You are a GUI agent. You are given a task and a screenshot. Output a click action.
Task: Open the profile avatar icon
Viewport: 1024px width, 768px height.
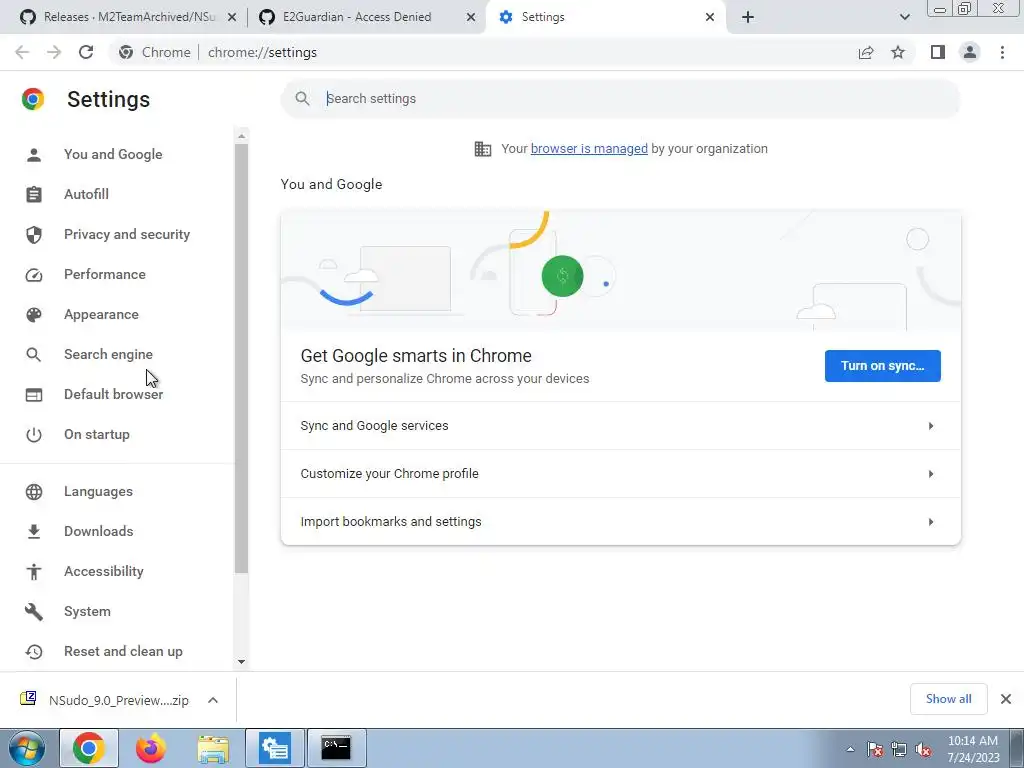point(970,52)
